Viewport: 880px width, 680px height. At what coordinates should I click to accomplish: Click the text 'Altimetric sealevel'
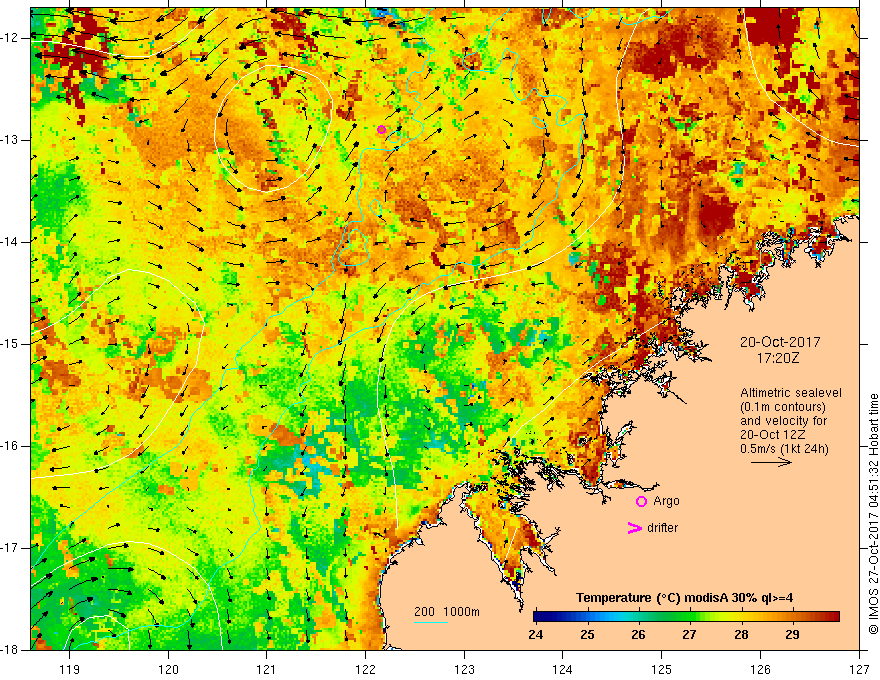pos(791,393)
